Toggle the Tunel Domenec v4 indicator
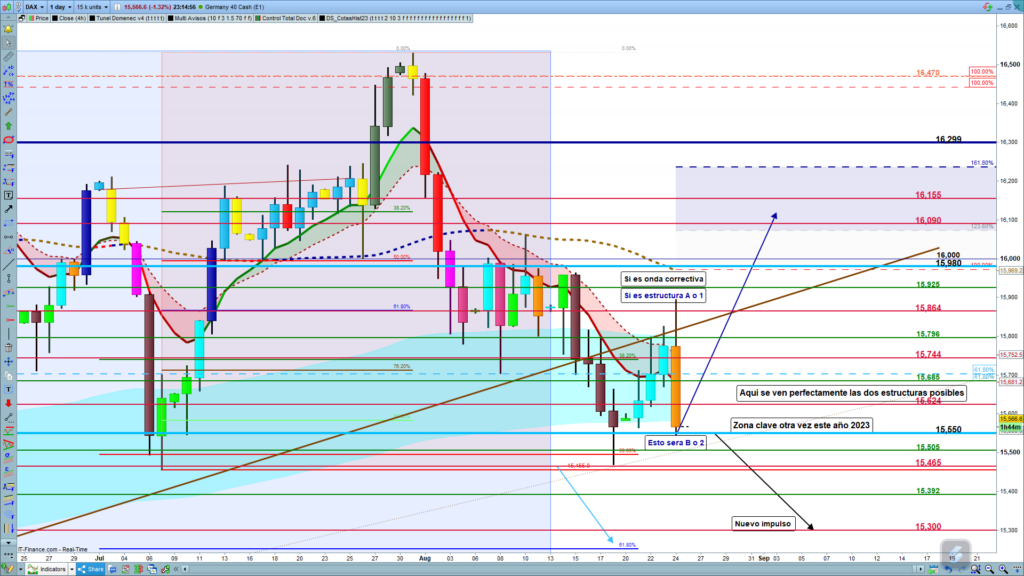The image size is (1024, 576). pyautogui.click(x=129, y=18)
